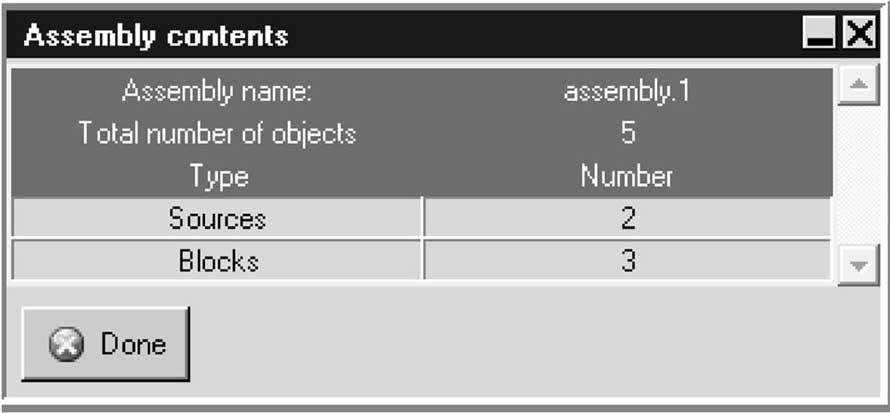Click the Blocks count value 3

(x=627, y=262)
